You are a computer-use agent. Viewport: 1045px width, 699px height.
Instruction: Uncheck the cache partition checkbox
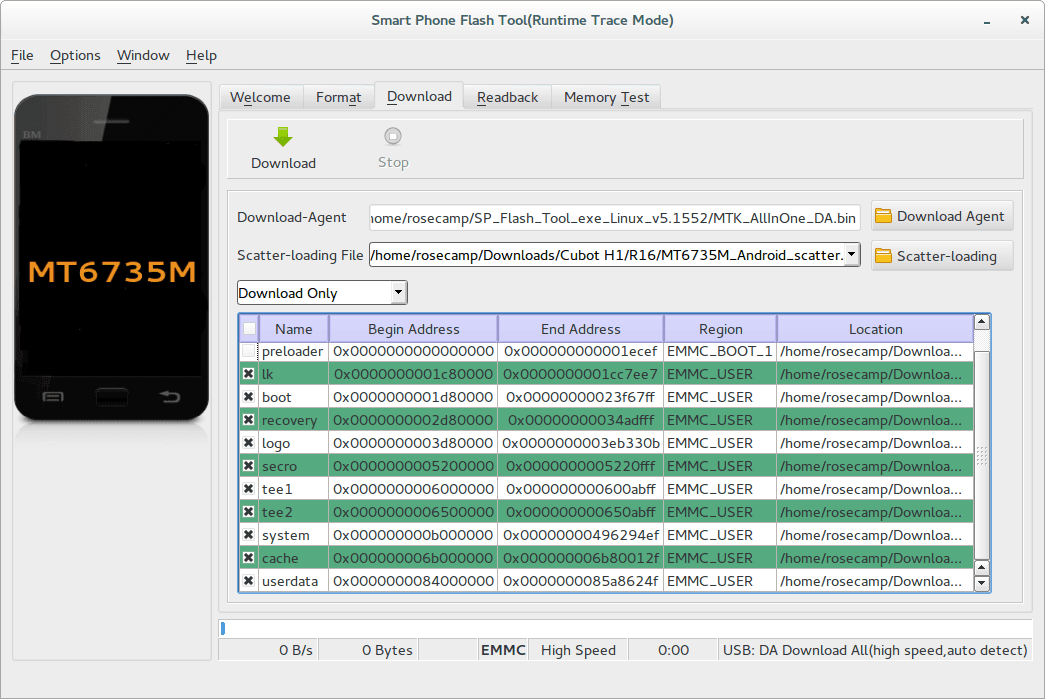pos(249,558)
